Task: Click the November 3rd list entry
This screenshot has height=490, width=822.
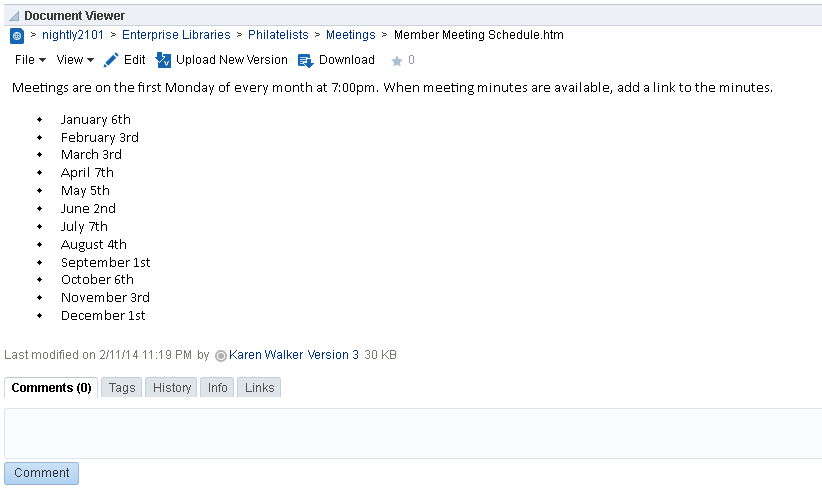Action: click(105, 298)
